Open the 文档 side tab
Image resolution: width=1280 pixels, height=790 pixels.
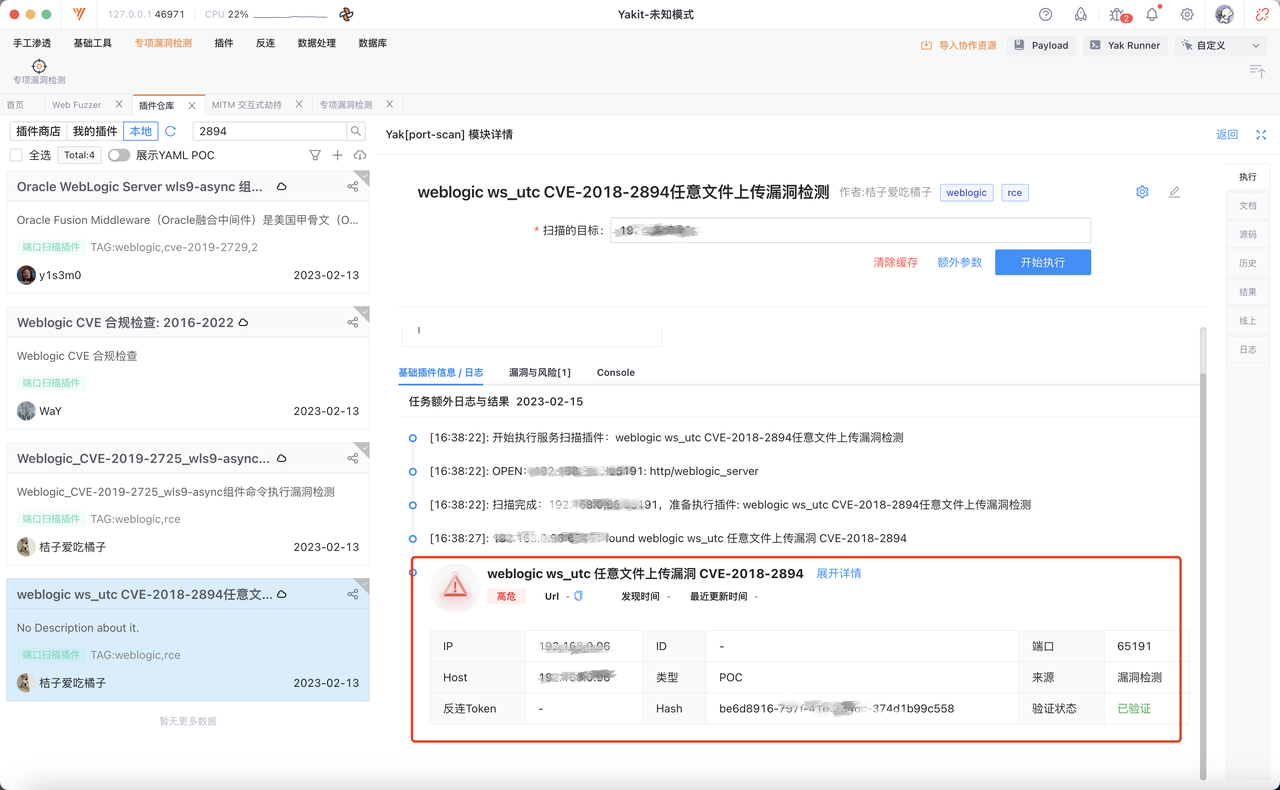(1248, 206)
